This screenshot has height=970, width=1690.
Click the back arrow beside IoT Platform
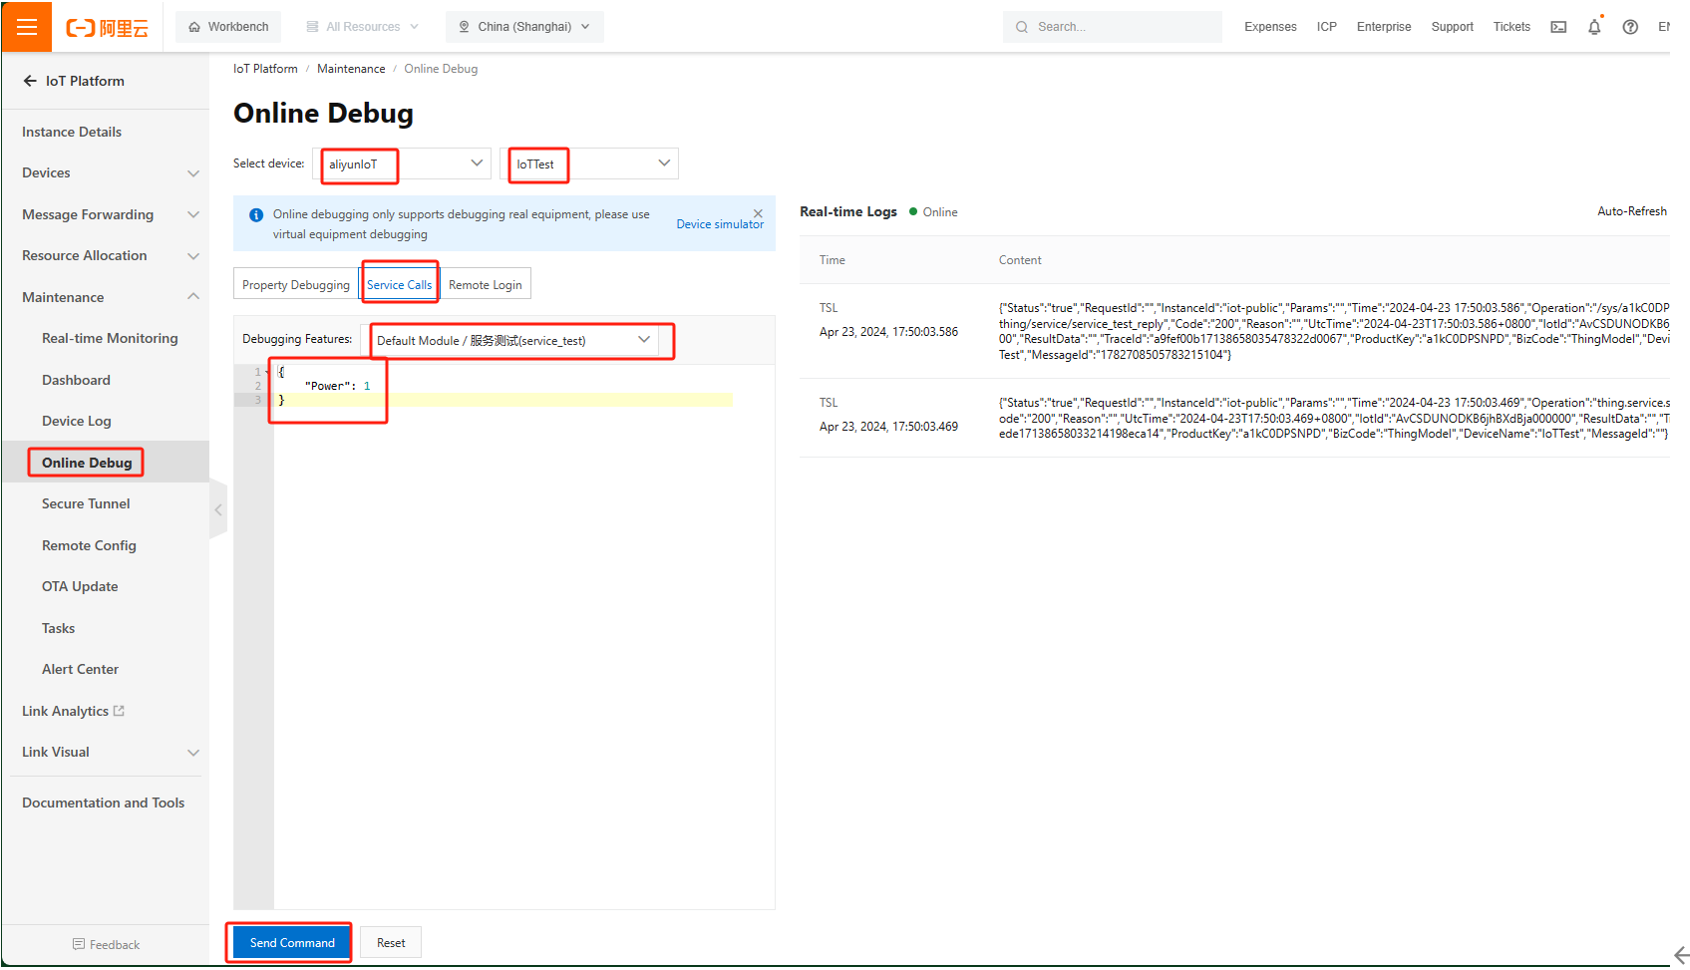(x=30, y=81)
